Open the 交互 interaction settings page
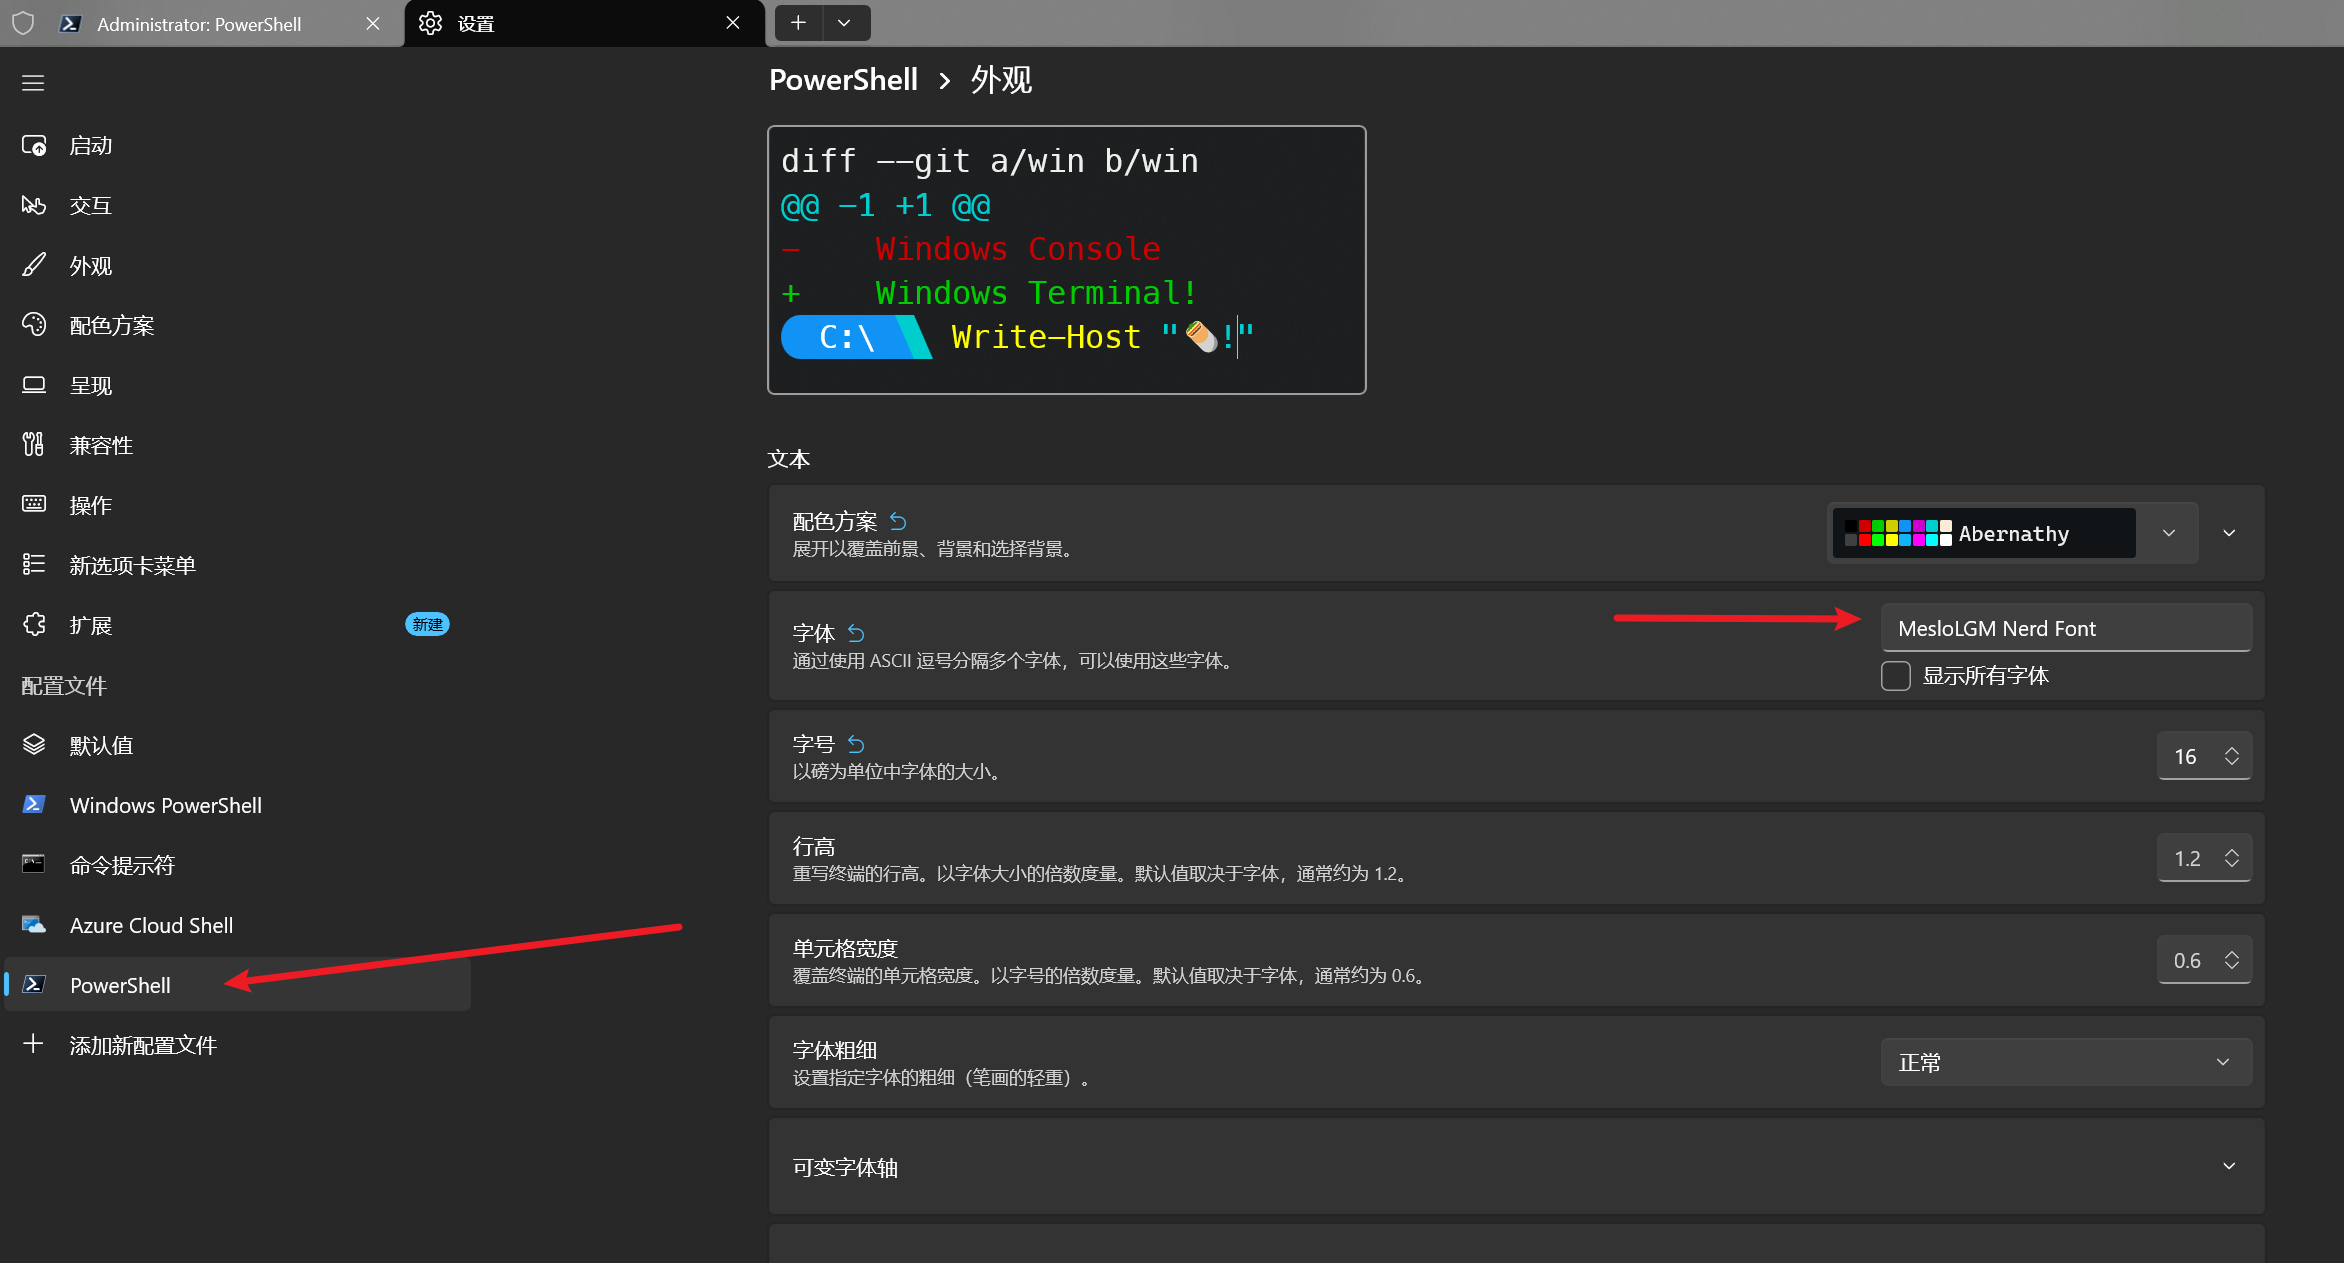 pyautogui.click(x=237, y=206)
